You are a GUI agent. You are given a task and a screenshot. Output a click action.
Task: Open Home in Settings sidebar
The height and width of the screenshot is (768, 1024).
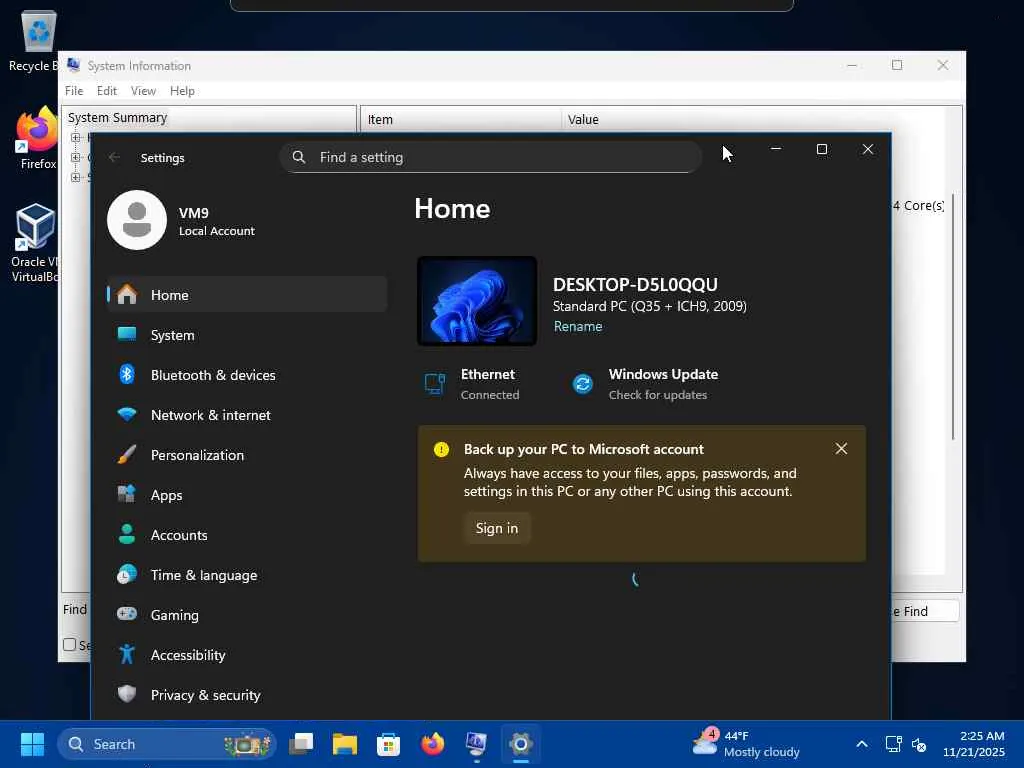click(247, 295)
